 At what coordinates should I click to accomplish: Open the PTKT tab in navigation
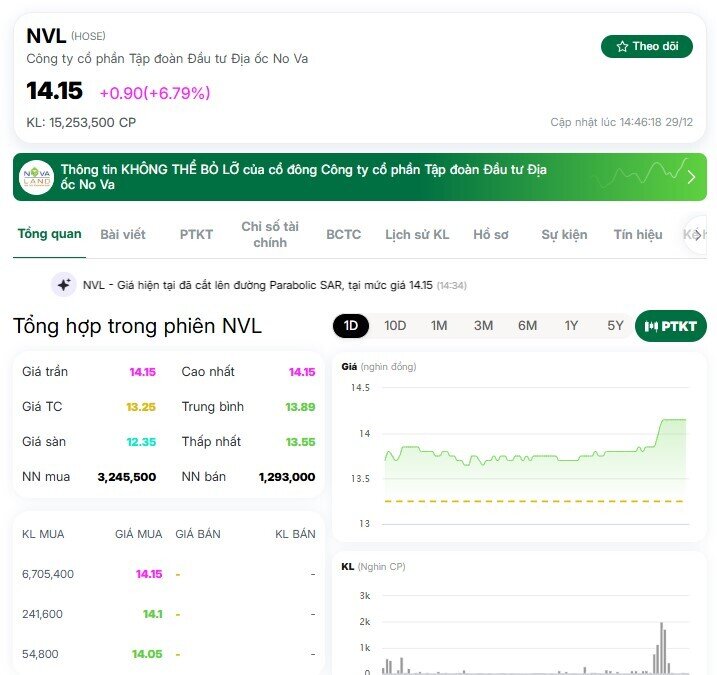[x=196, y=234]
